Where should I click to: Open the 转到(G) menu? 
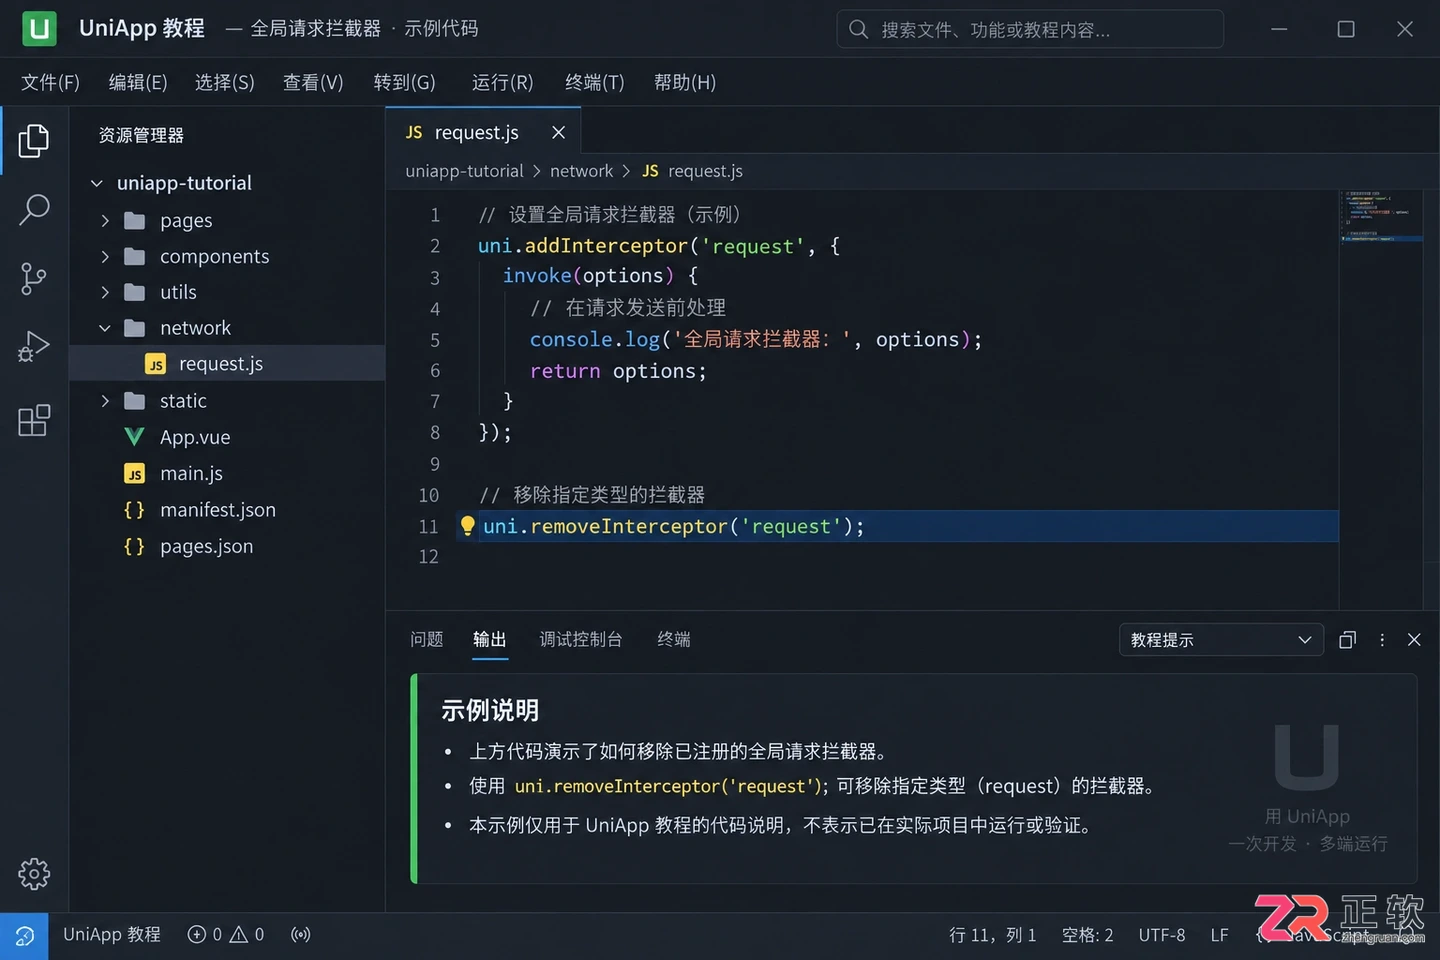[404, 82]
